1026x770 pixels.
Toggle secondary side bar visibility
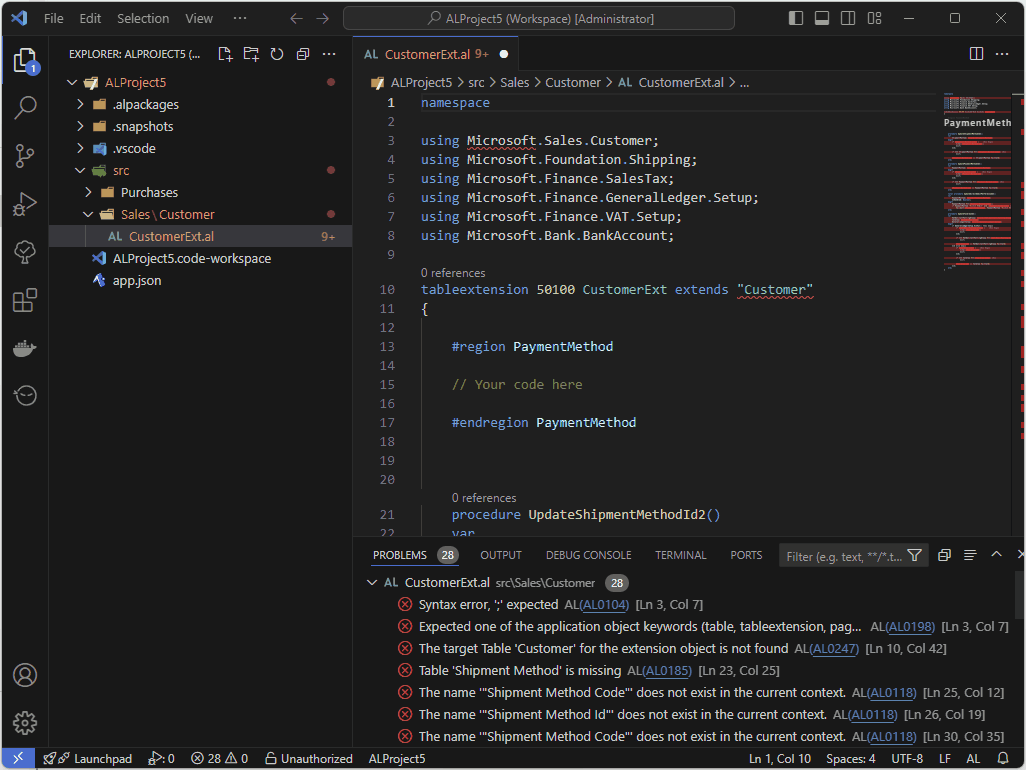[848, 18]
